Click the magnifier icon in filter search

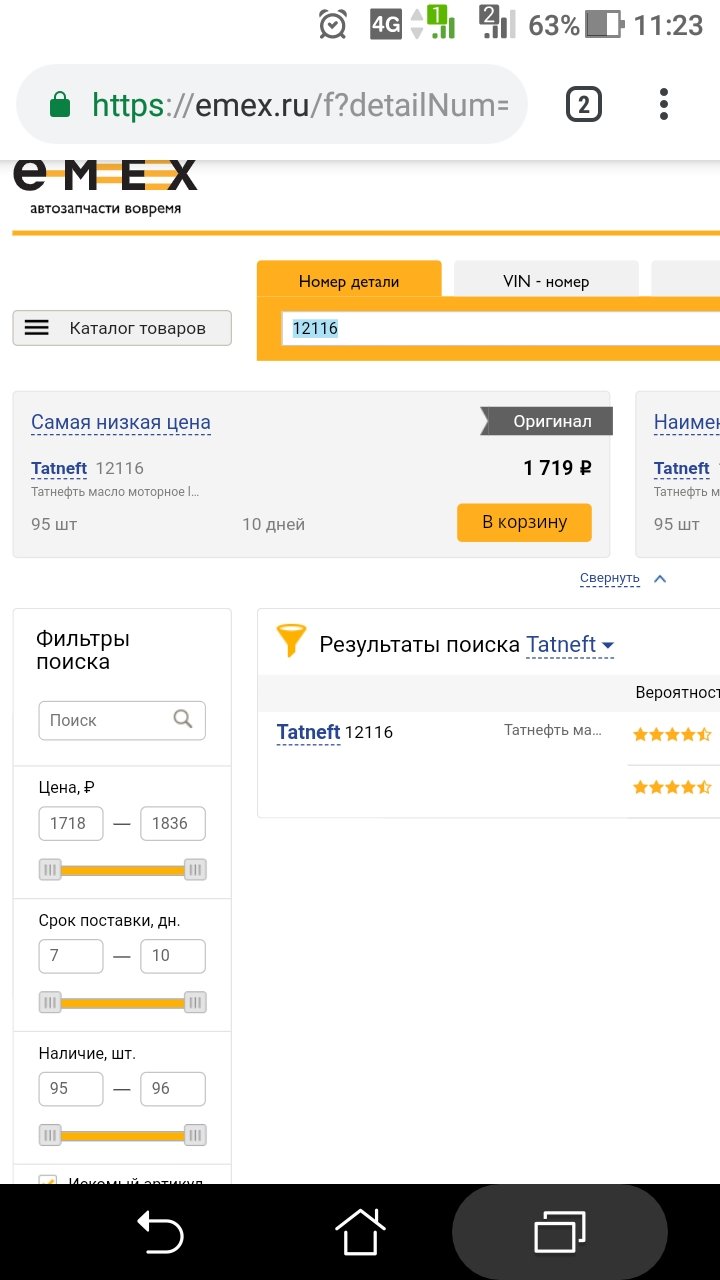pyautogui.click(x=183, y=719)
